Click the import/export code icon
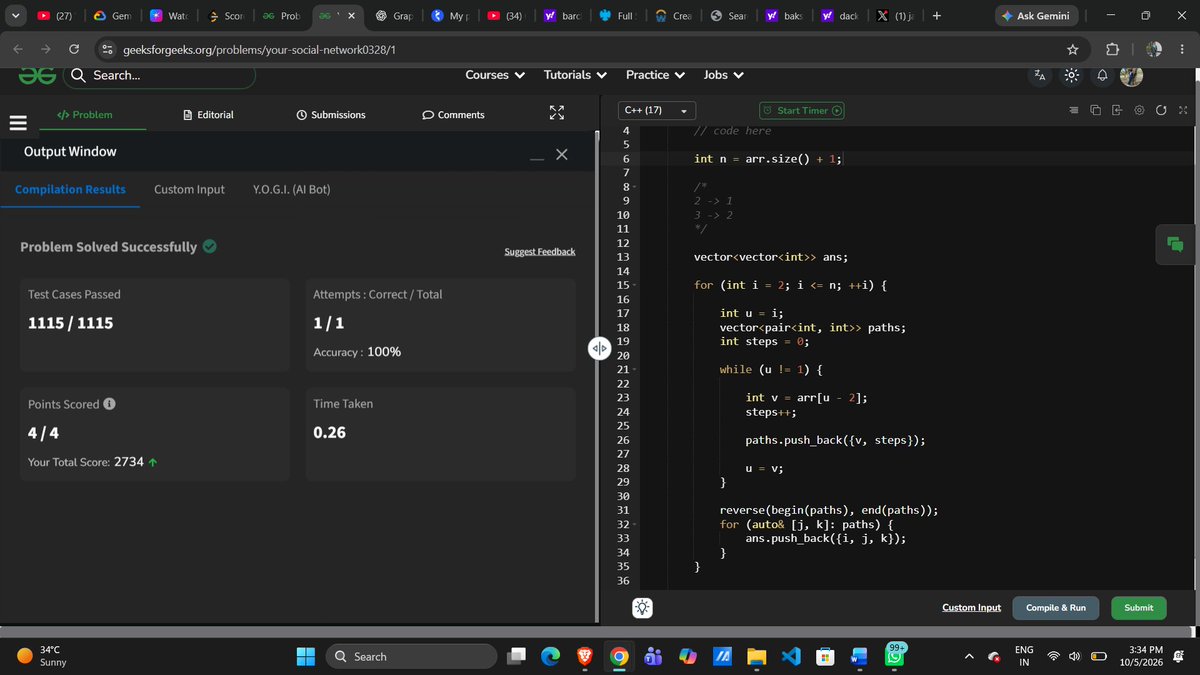Image resolution: width=1200 pixels, height=675 pixels. click(1117, 110)
